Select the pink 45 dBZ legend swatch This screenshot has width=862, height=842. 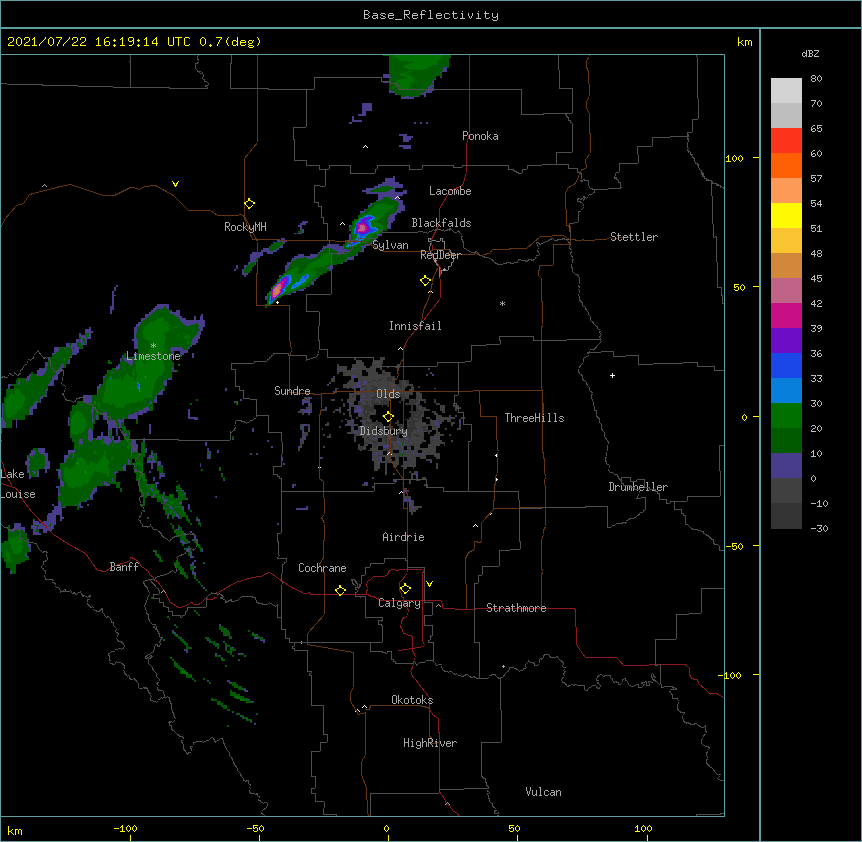786,290
